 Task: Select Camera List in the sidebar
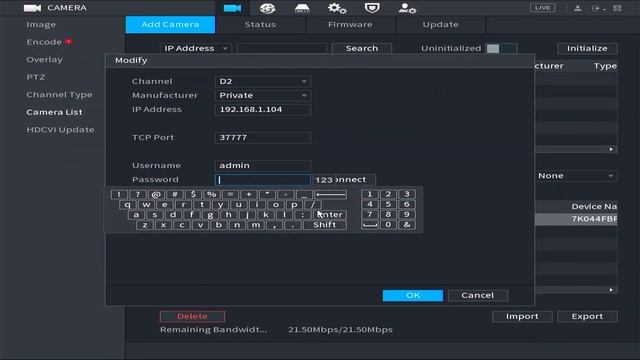54,112
